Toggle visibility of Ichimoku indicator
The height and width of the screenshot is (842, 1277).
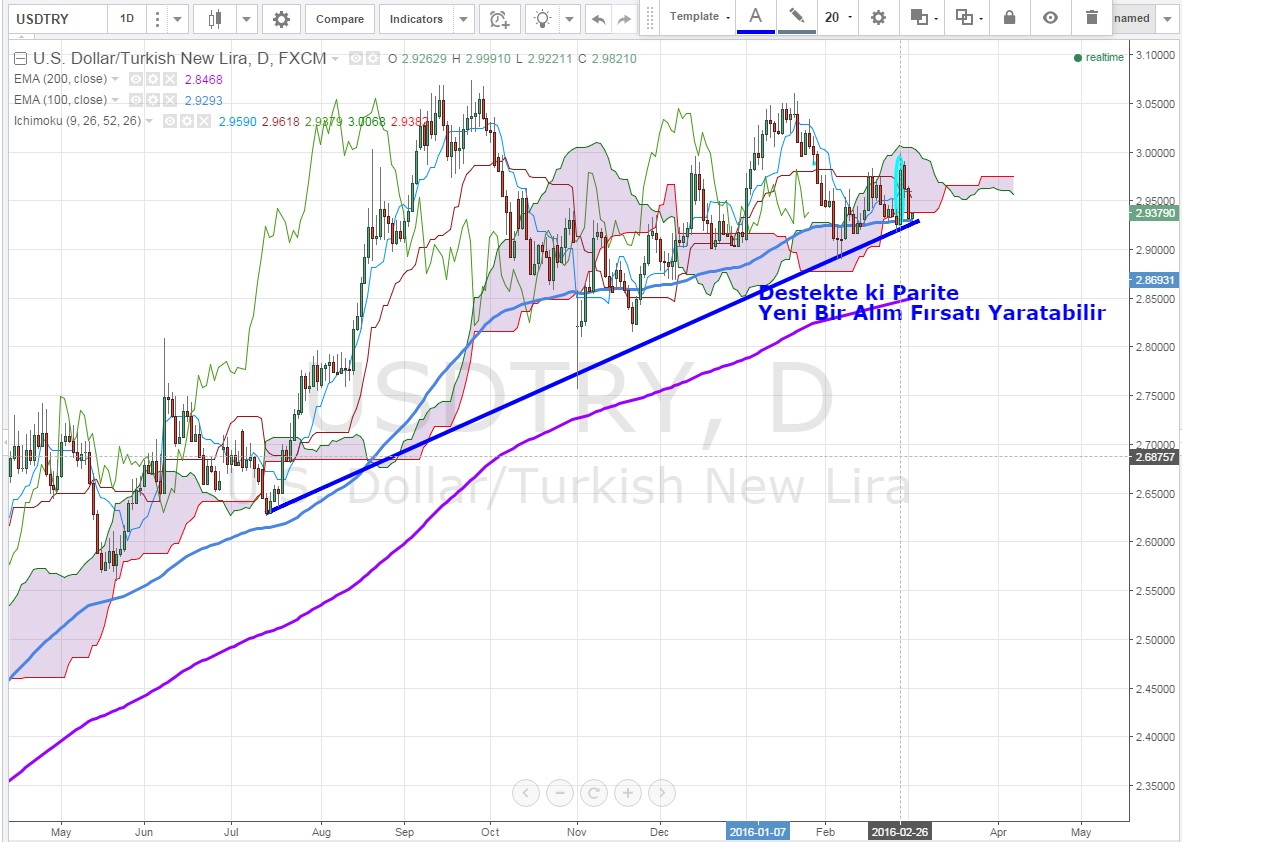tap(171, 121)
